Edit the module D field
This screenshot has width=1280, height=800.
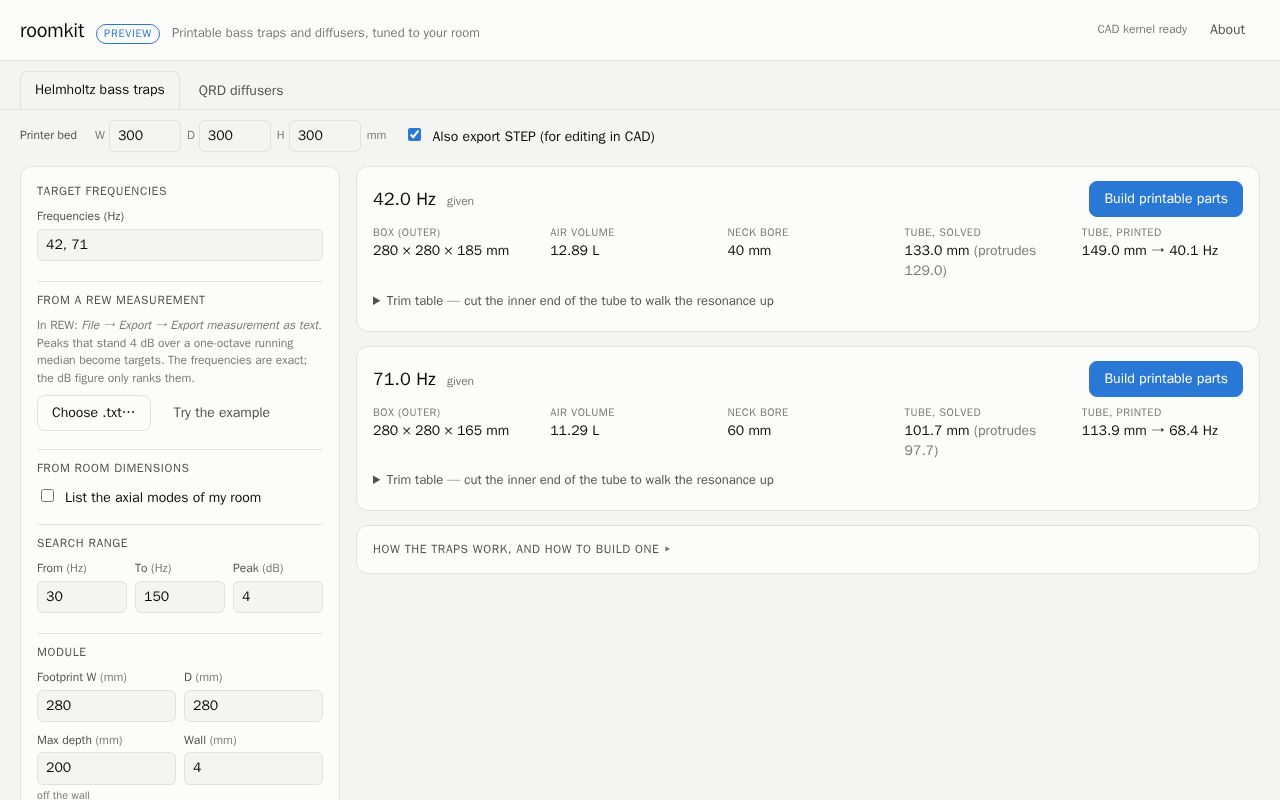coord(253,706)
